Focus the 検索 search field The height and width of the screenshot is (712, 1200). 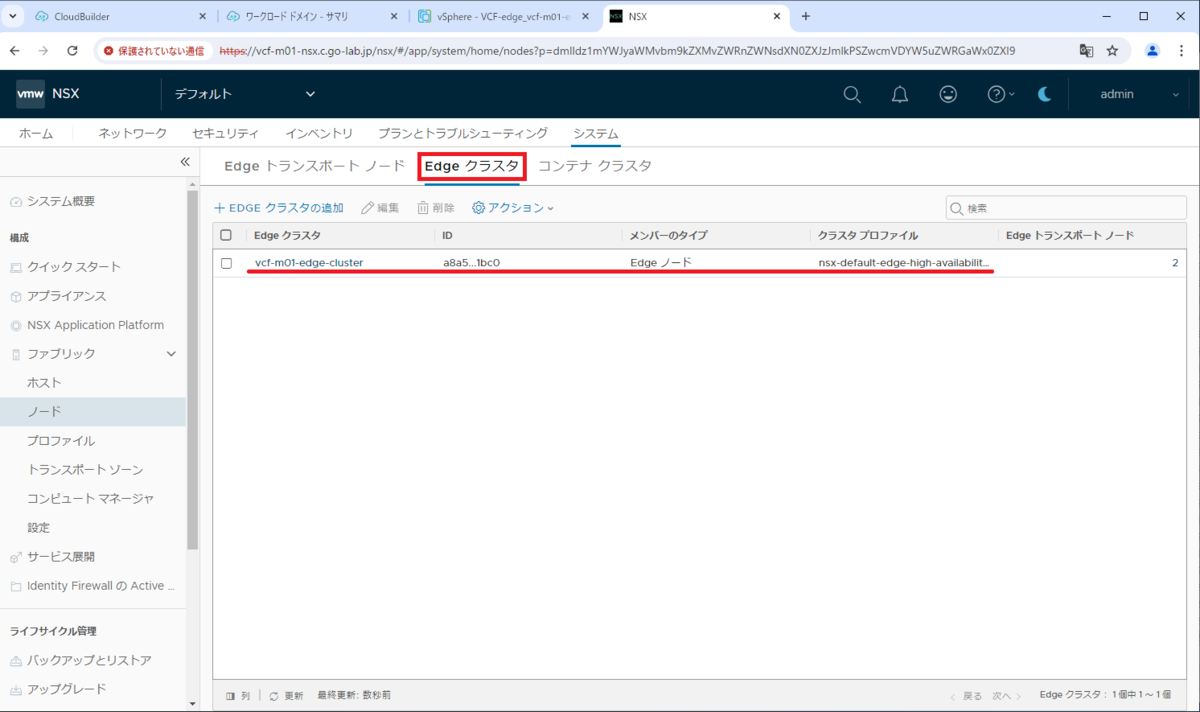coord(1066,208)
